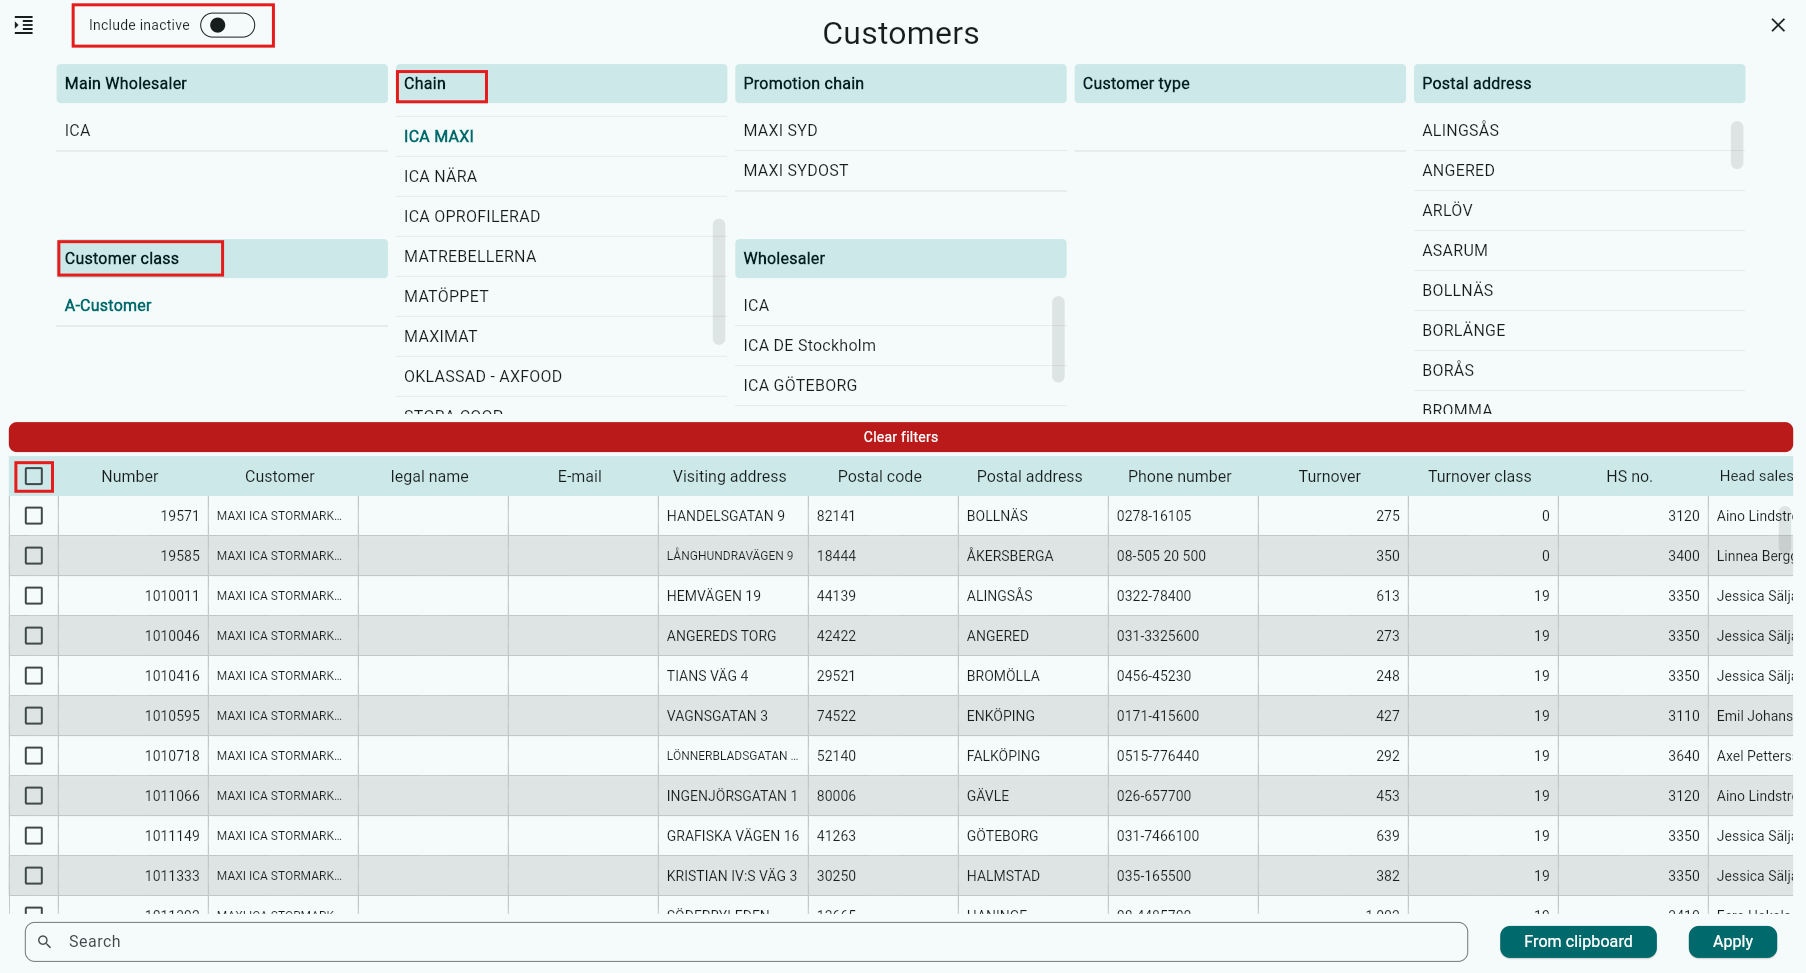Click the Main Wholesaler filter header
The height and width of the screenshot is (973, 1806).
click(222, 84)
